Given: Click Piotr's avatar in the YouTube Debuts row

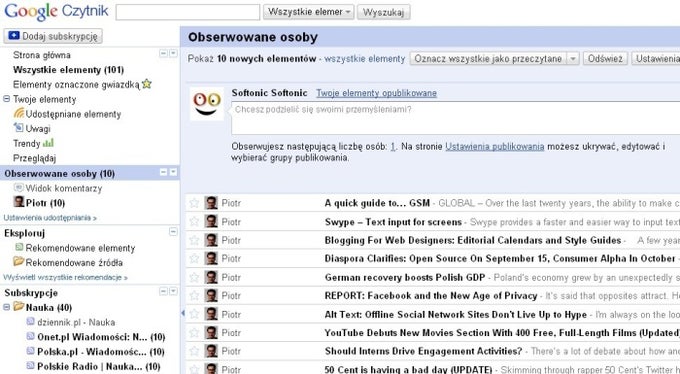Looking at the screenshot, I should 211,333.
